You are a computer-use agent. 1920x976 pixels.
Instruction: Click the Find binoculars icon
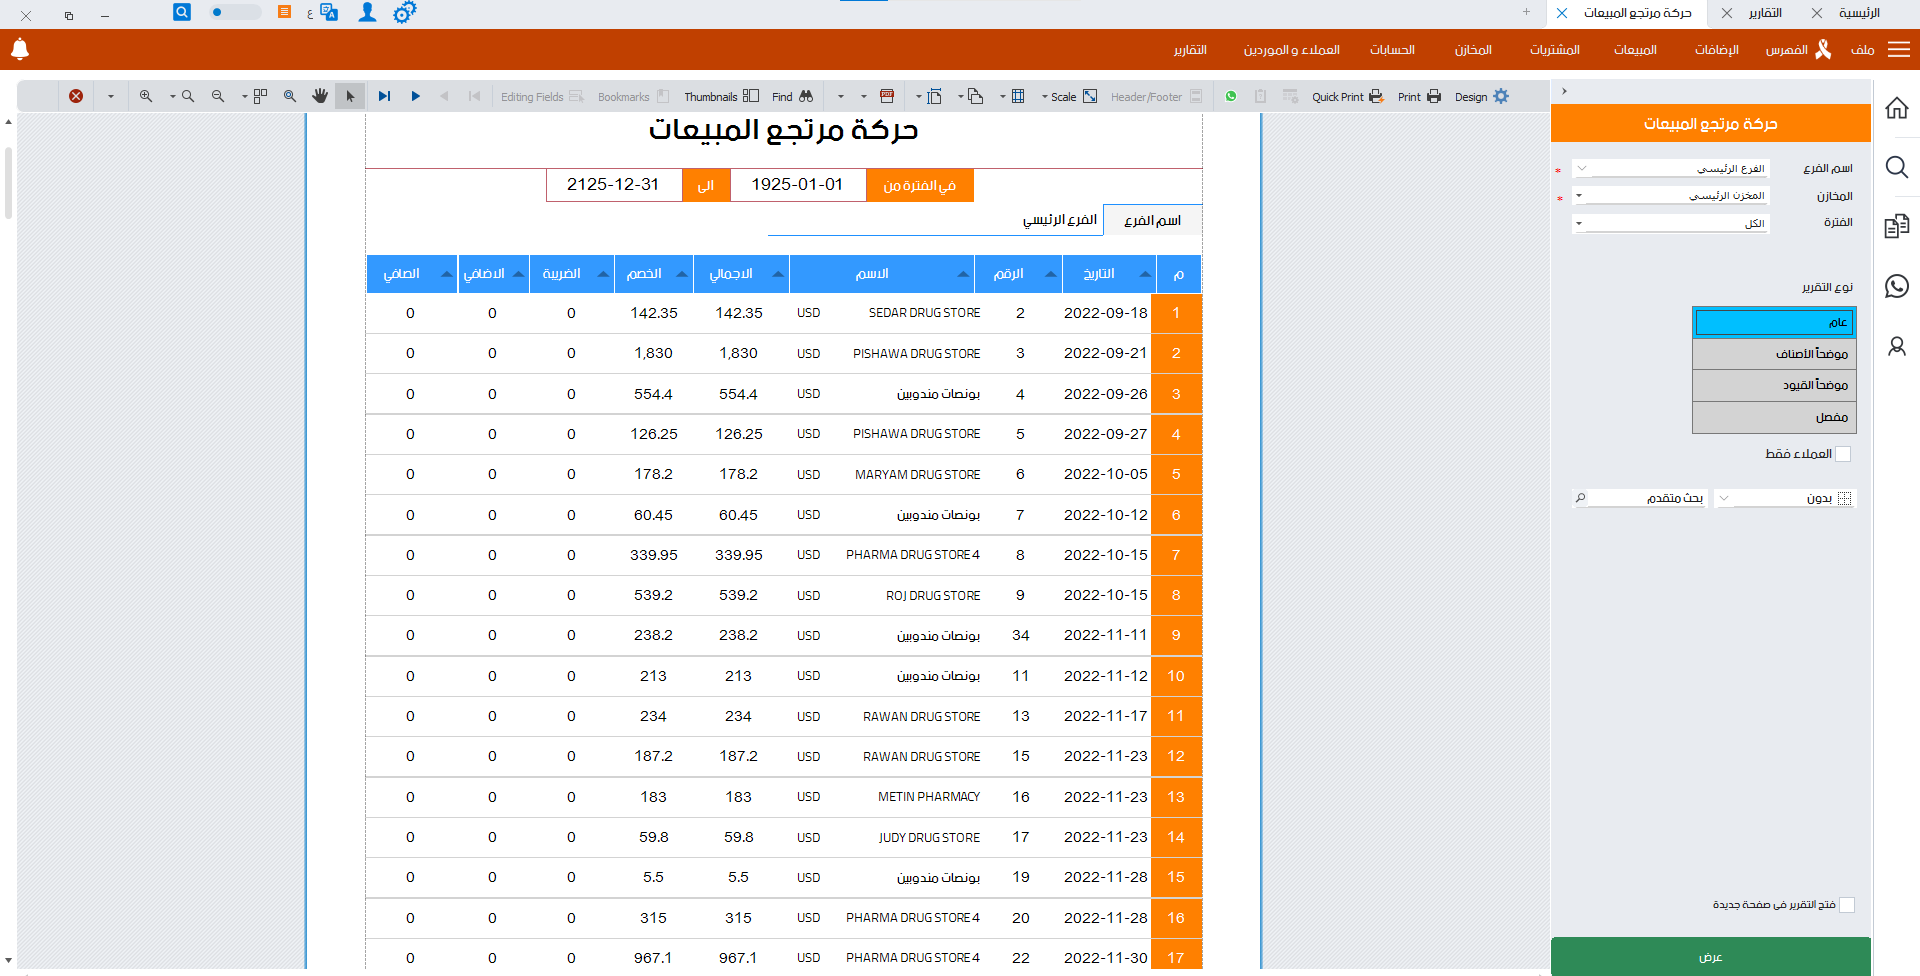[806, 96]
